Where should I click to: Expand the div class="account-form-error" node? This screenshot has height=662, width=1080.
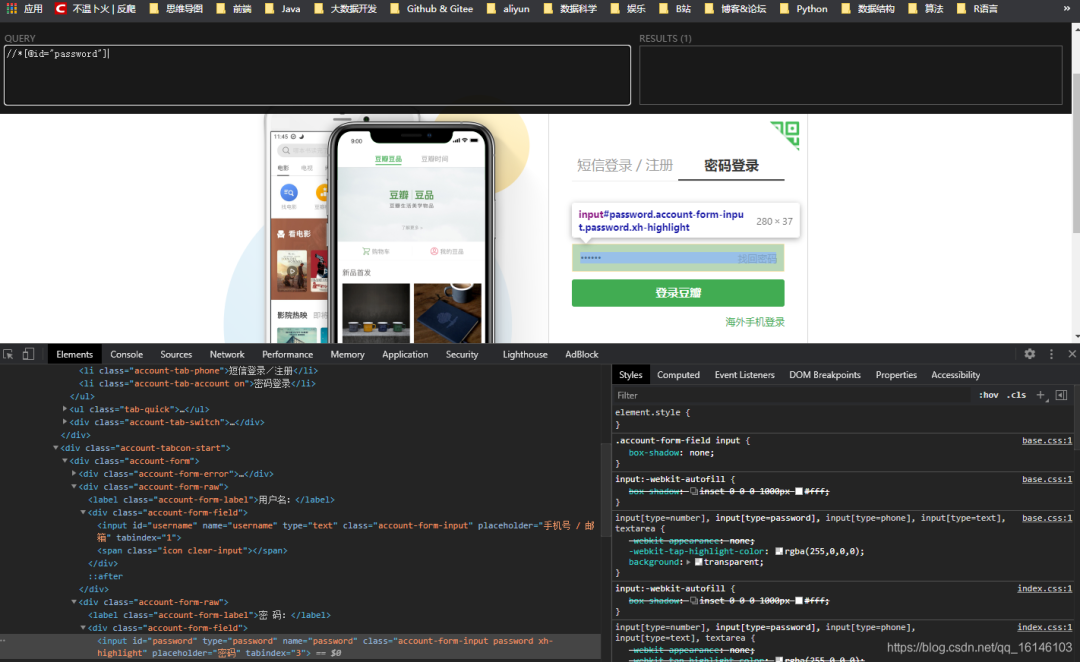click(74, 473)
